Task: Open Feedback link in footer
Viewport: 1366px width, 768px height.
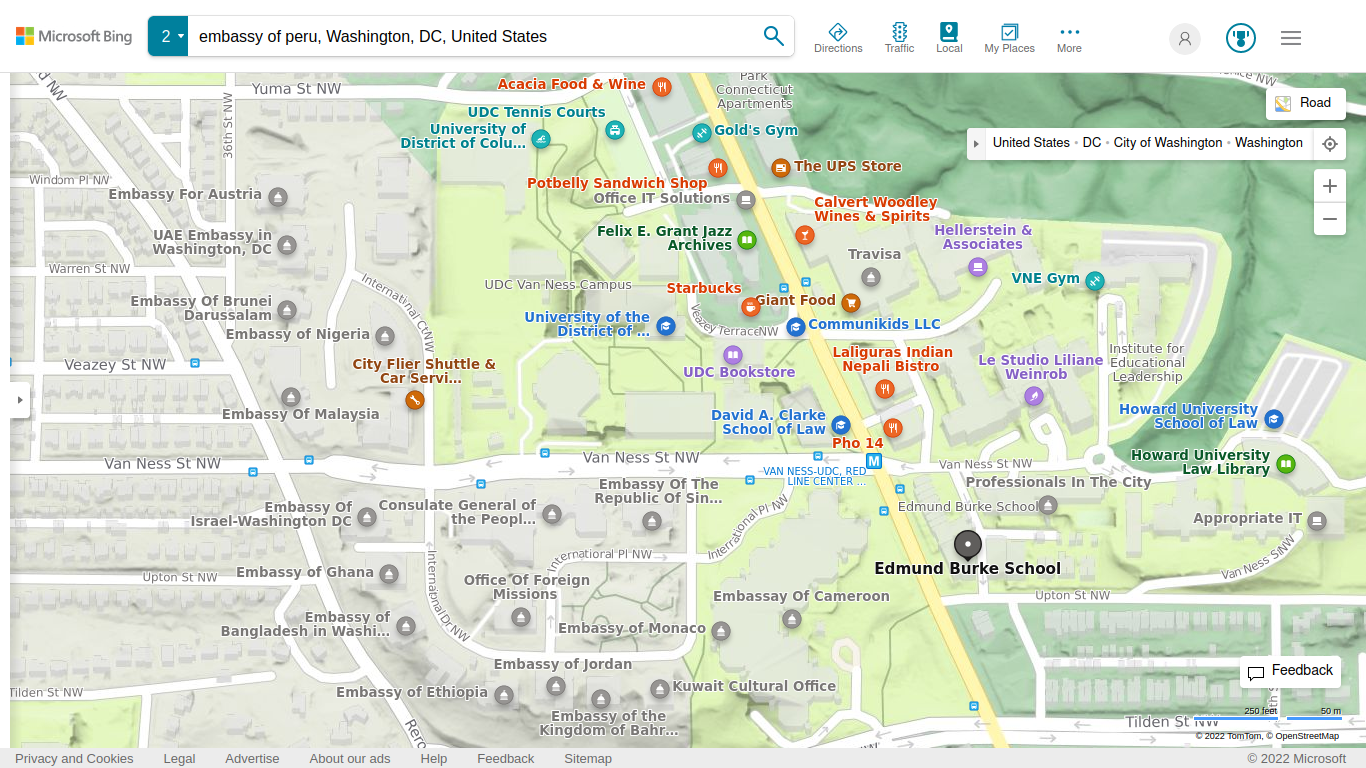Action: 506,759
